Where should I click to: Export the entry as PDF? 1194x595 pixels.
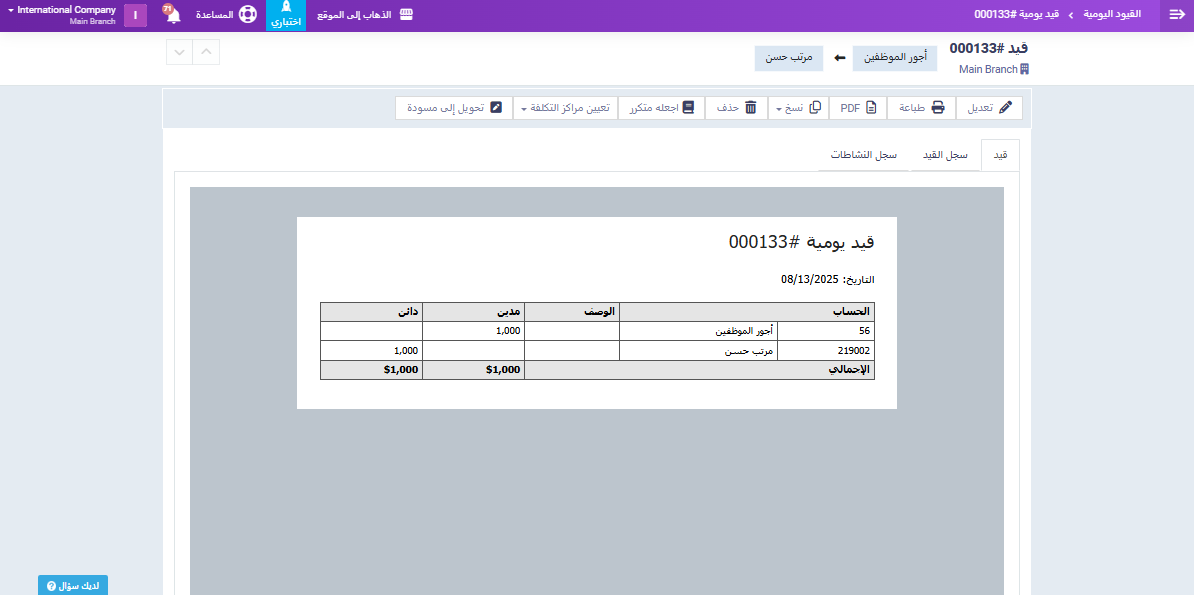coord(858,108)
